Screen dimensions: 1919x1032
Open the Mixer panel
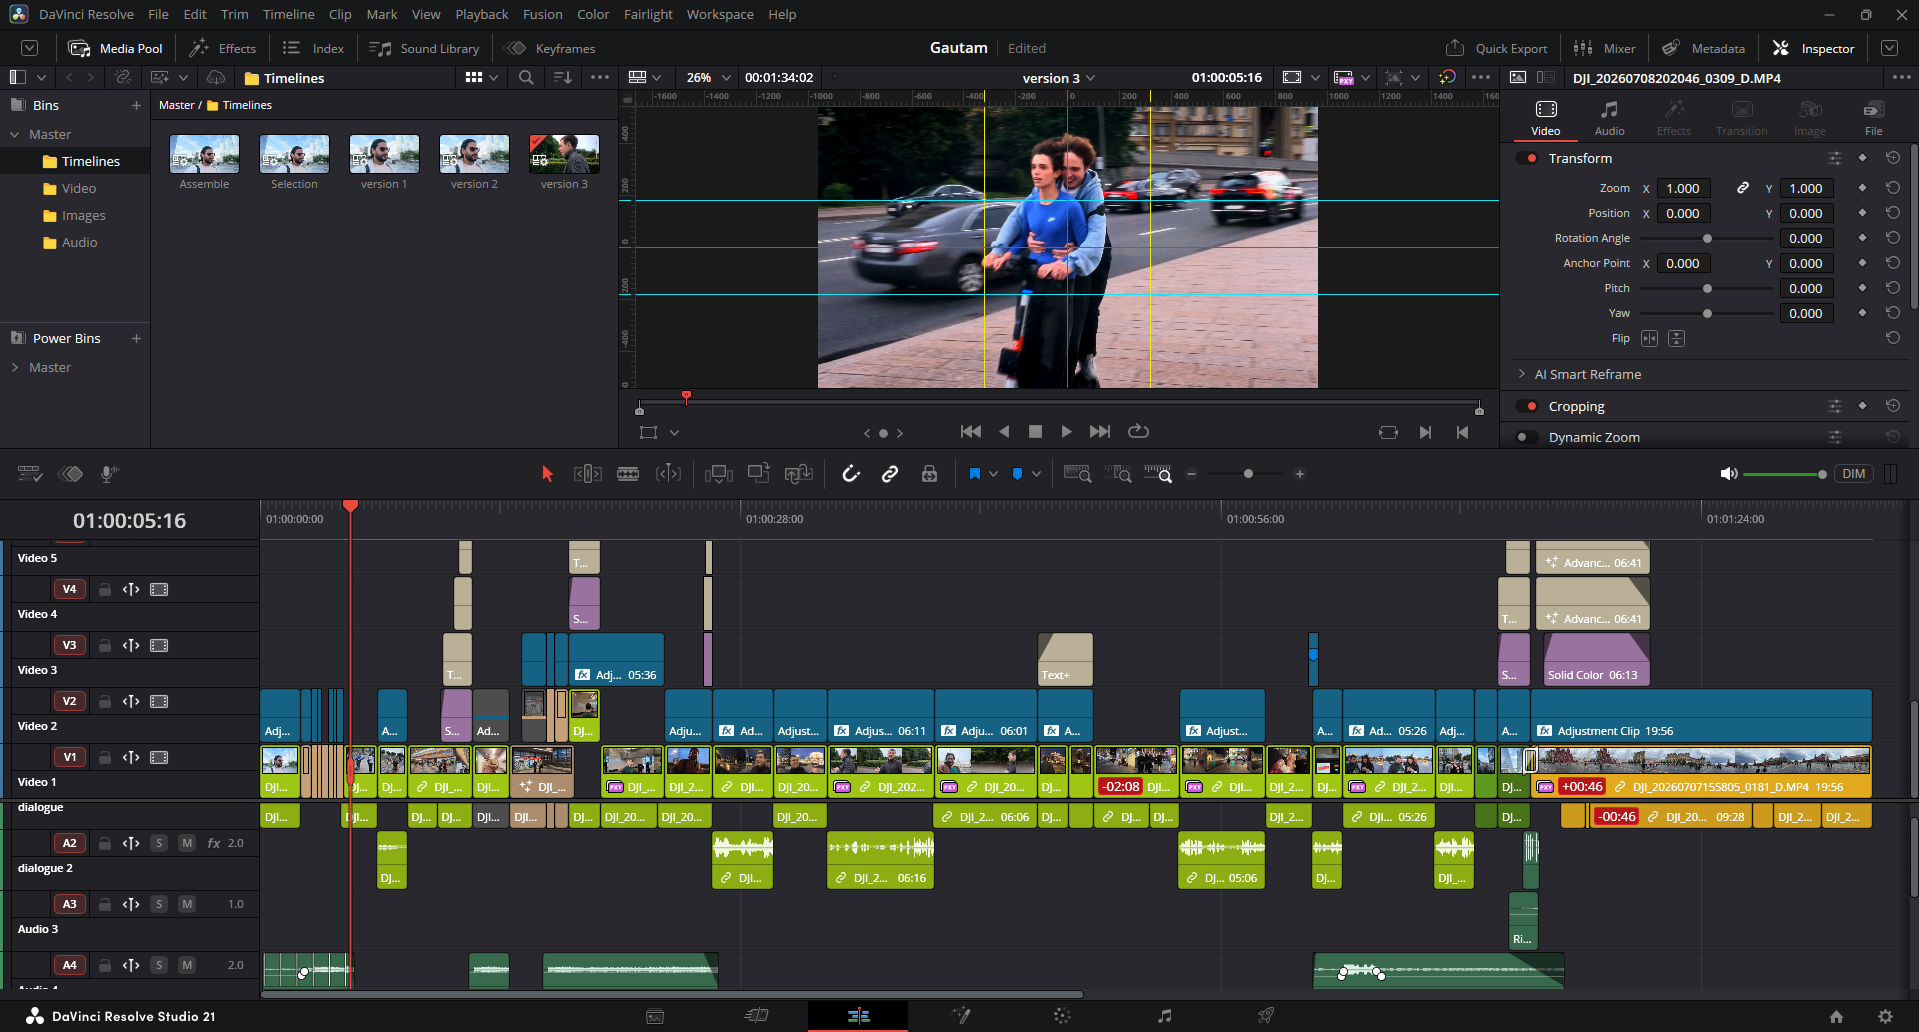coord(1604,48)
